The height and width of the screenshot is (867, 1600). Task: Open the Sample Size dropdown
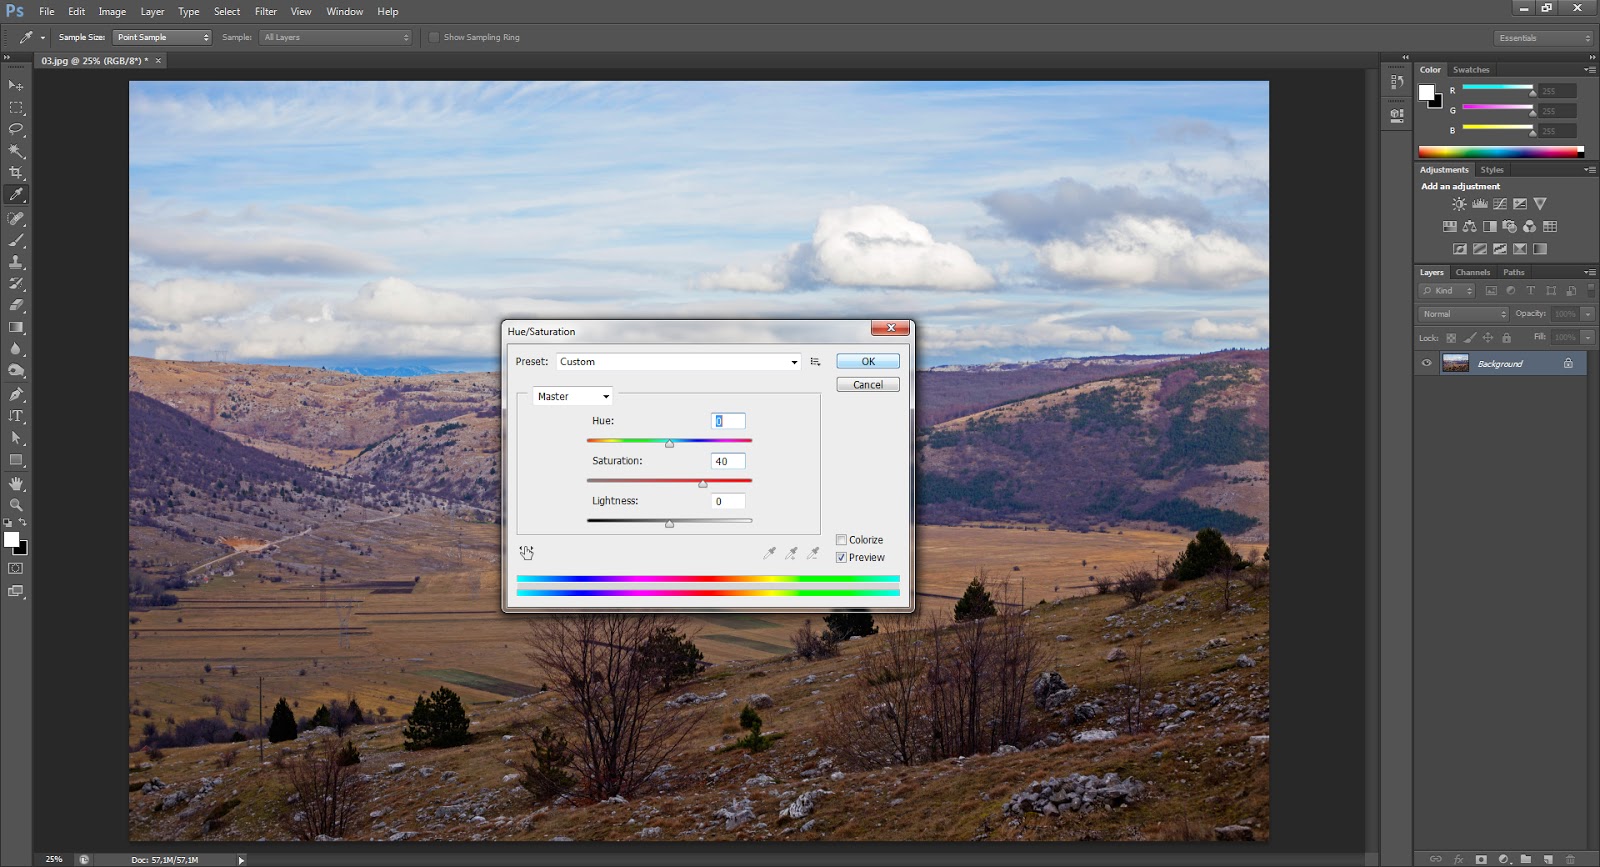pos(162,38)
